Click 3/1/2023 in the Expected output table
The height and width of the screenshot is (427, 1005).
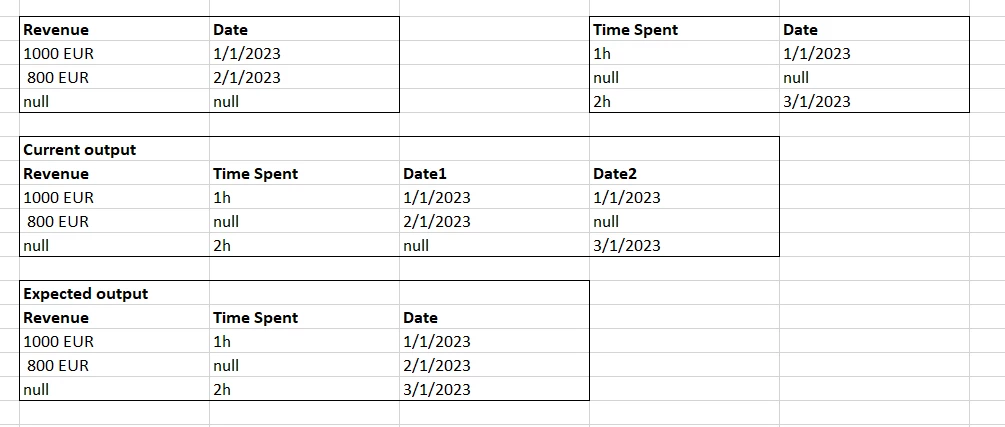coord(494,389)
